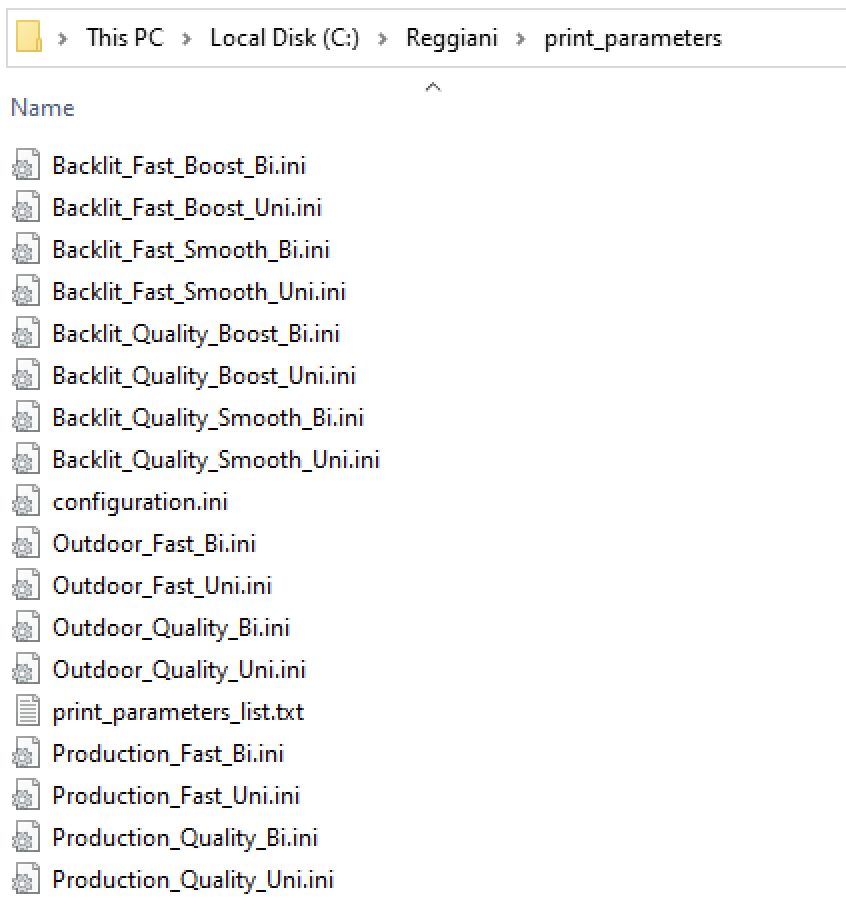The image size is (846, 922).
Task: Click the Outdoor_Fast_Bi.ini file icon
Action: (26, 543)
